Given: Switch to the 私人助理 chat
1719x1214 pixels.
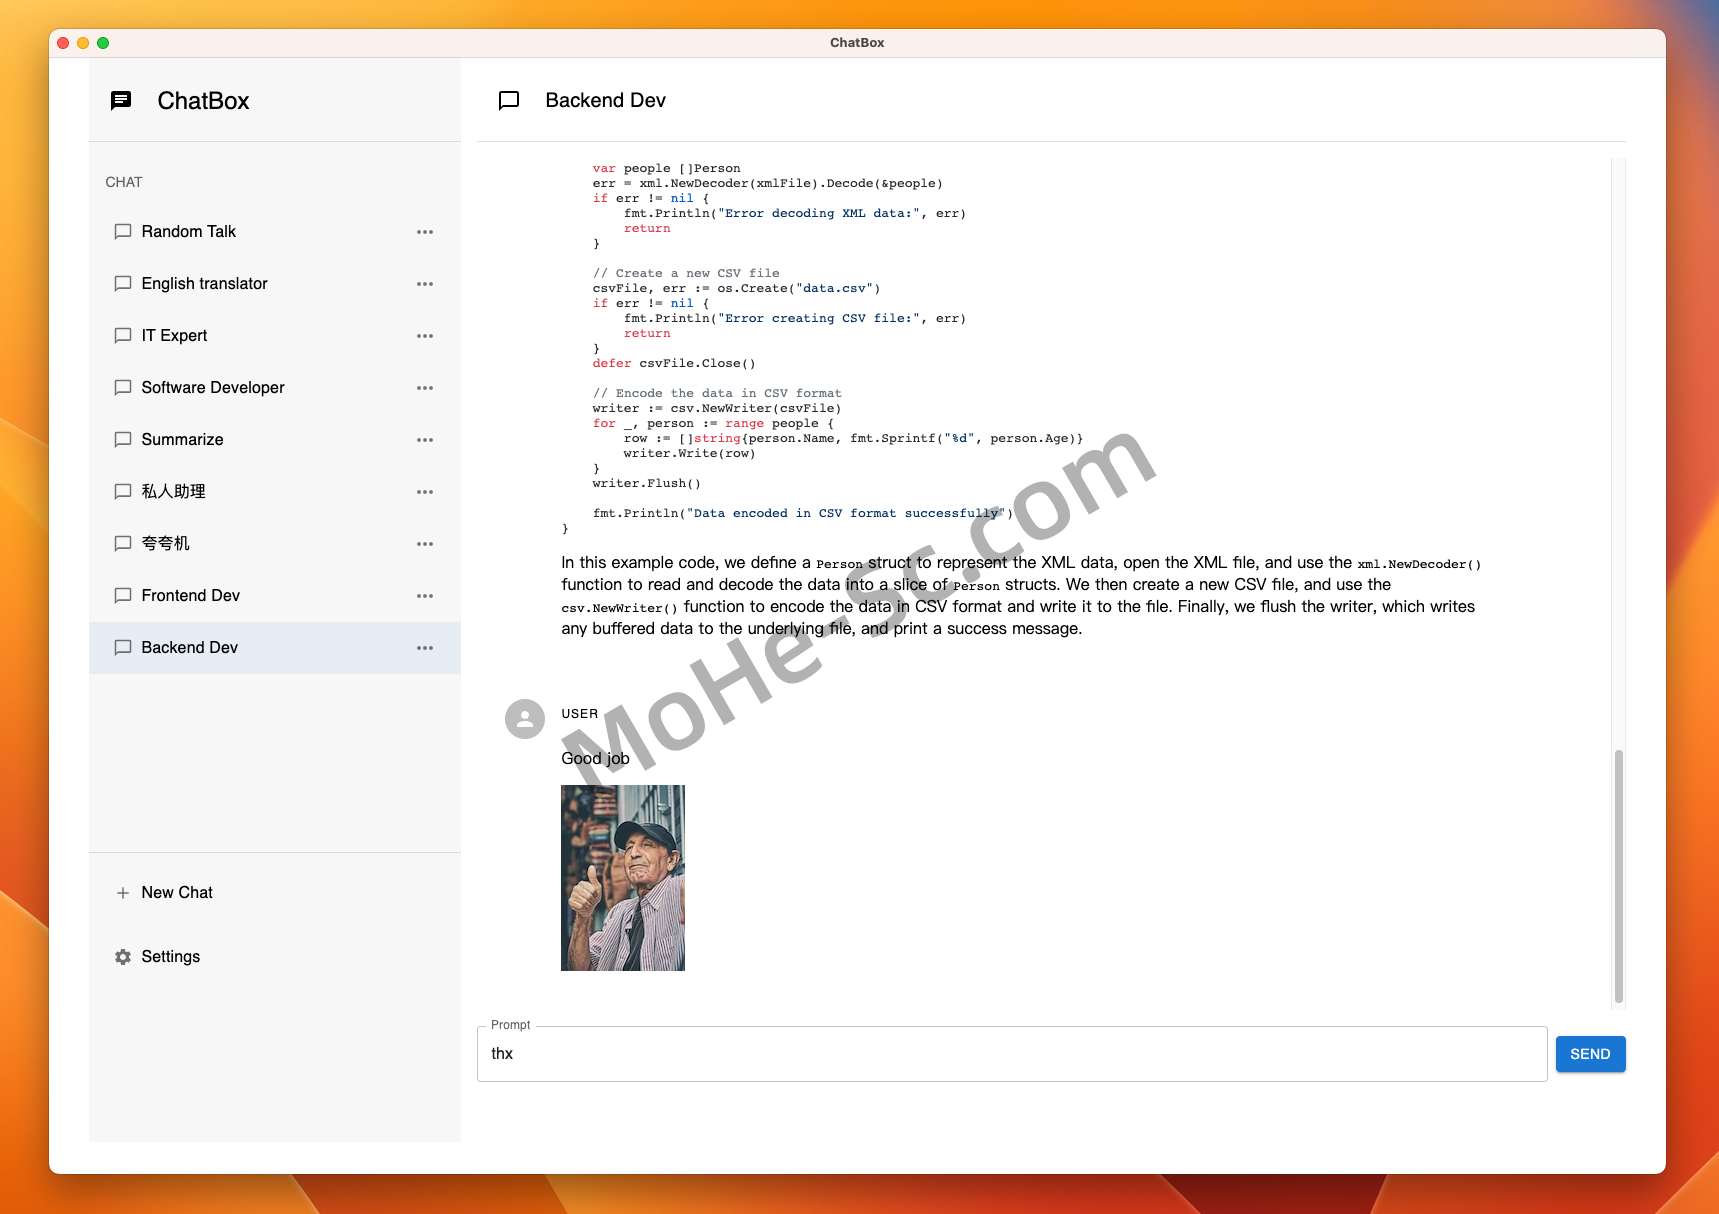Looking at the screenshot, I should click(275, 492).
